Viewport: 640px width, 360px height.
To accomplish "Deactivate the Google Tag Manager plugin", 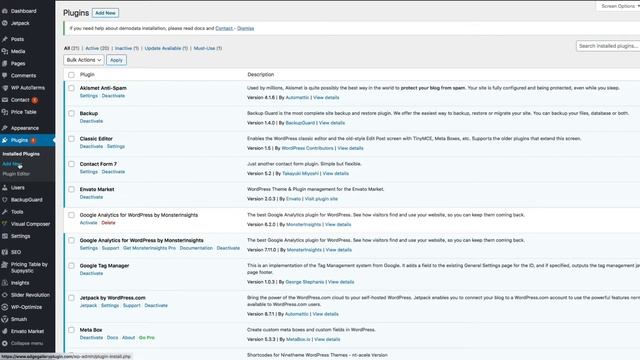I will (91, 273).
